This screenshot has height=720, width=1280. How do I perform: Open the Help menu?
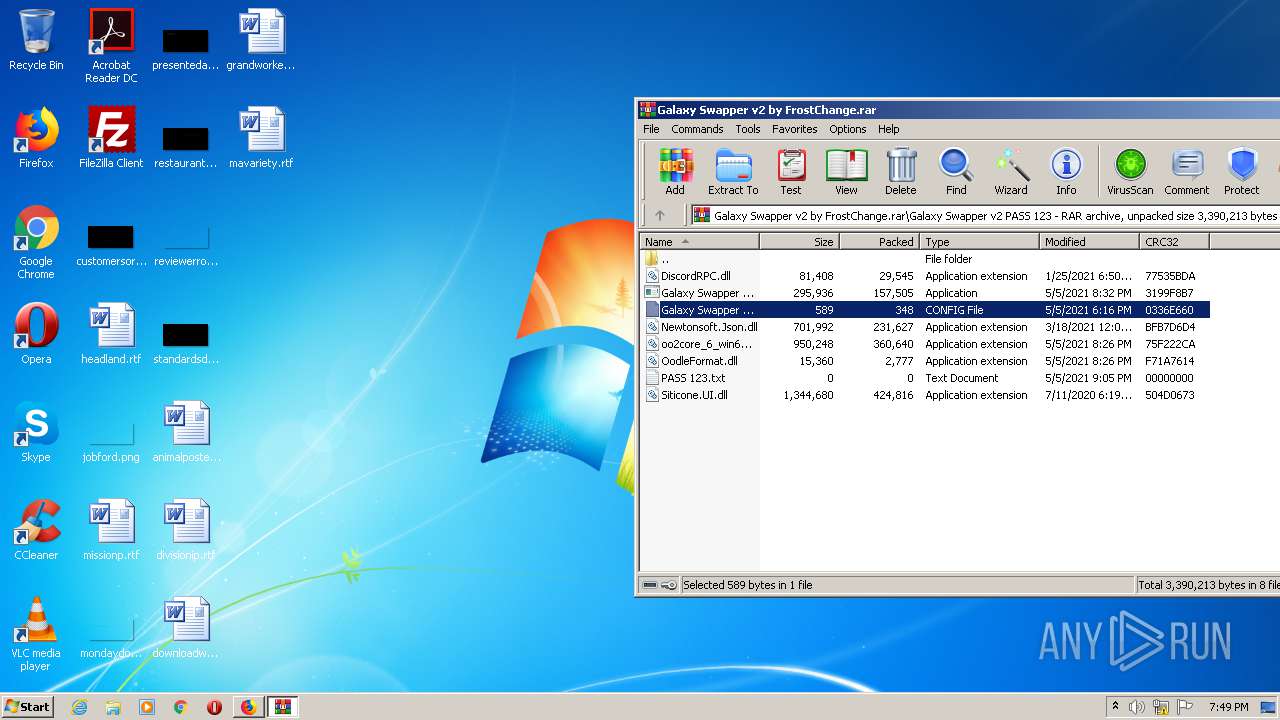(889, 129)
